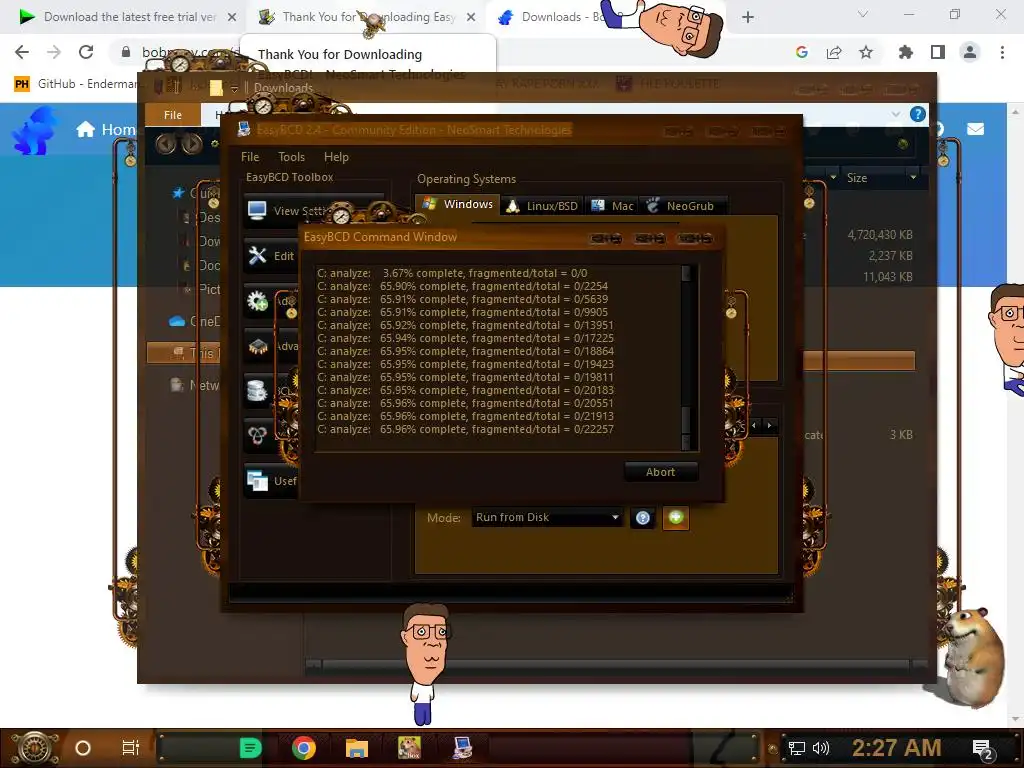Switch to Mac tab

(x=612, y=206)
